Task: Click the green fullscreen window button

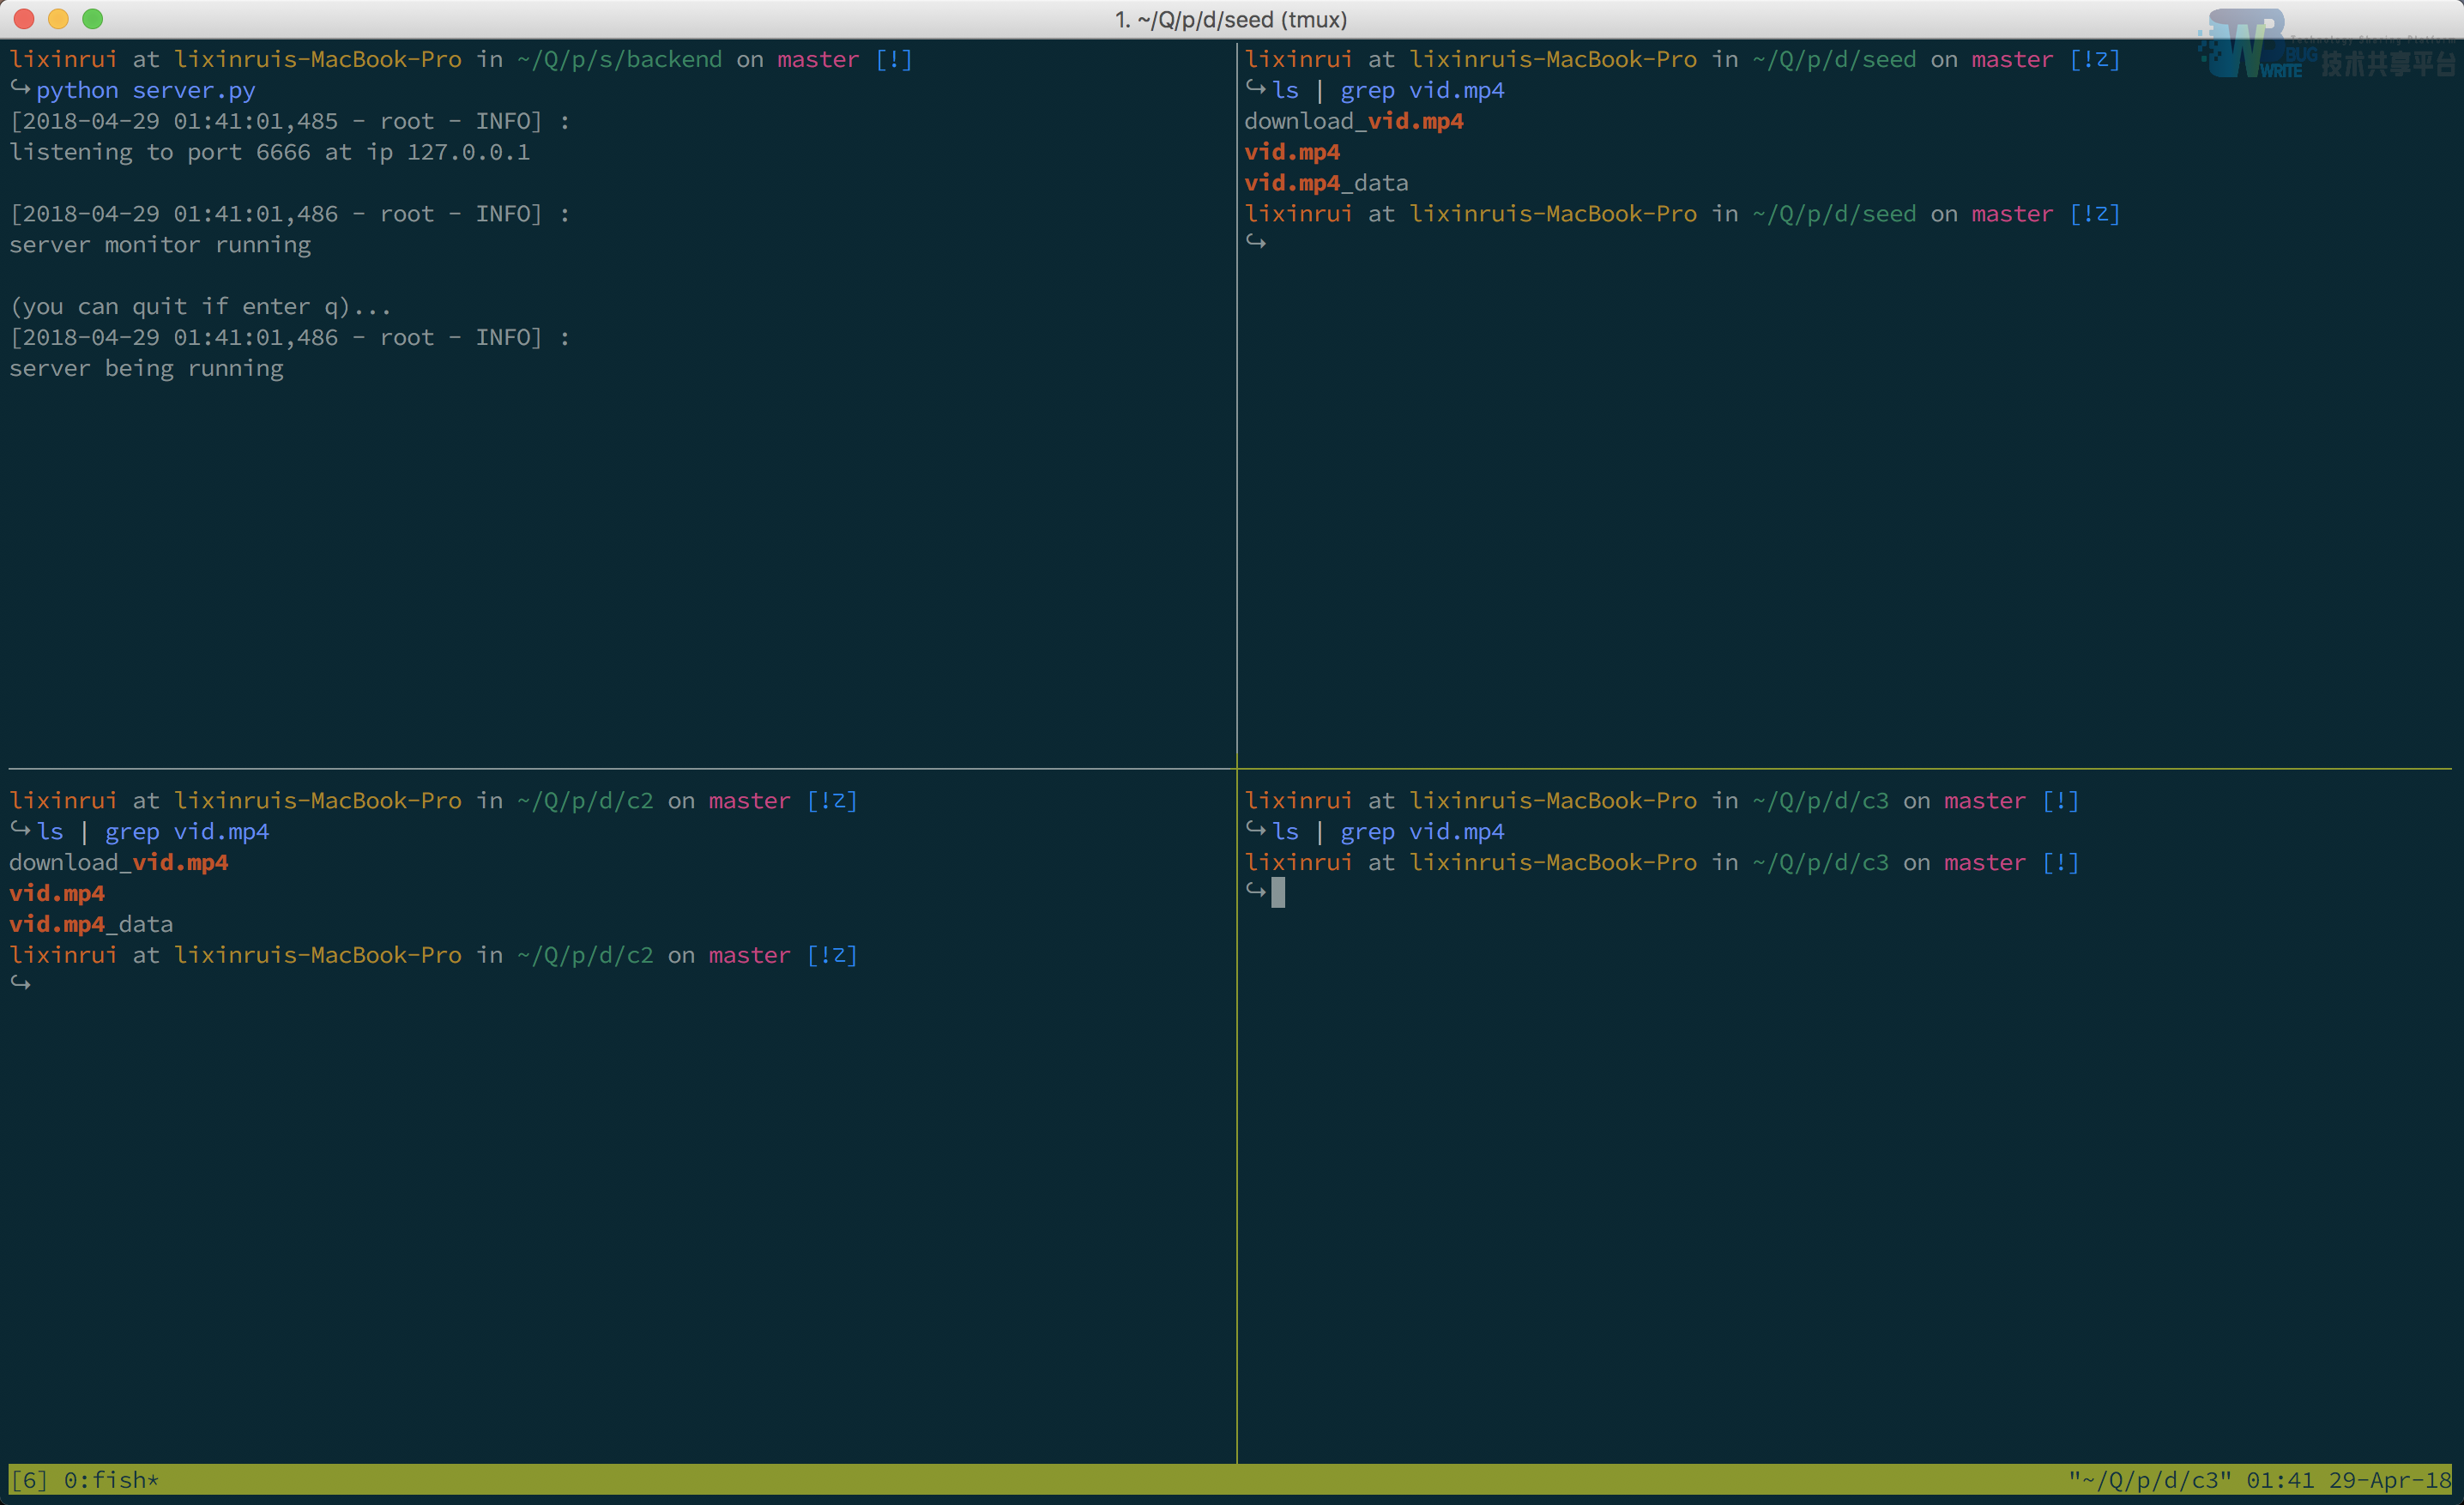Action: click(x=93, y=19)
